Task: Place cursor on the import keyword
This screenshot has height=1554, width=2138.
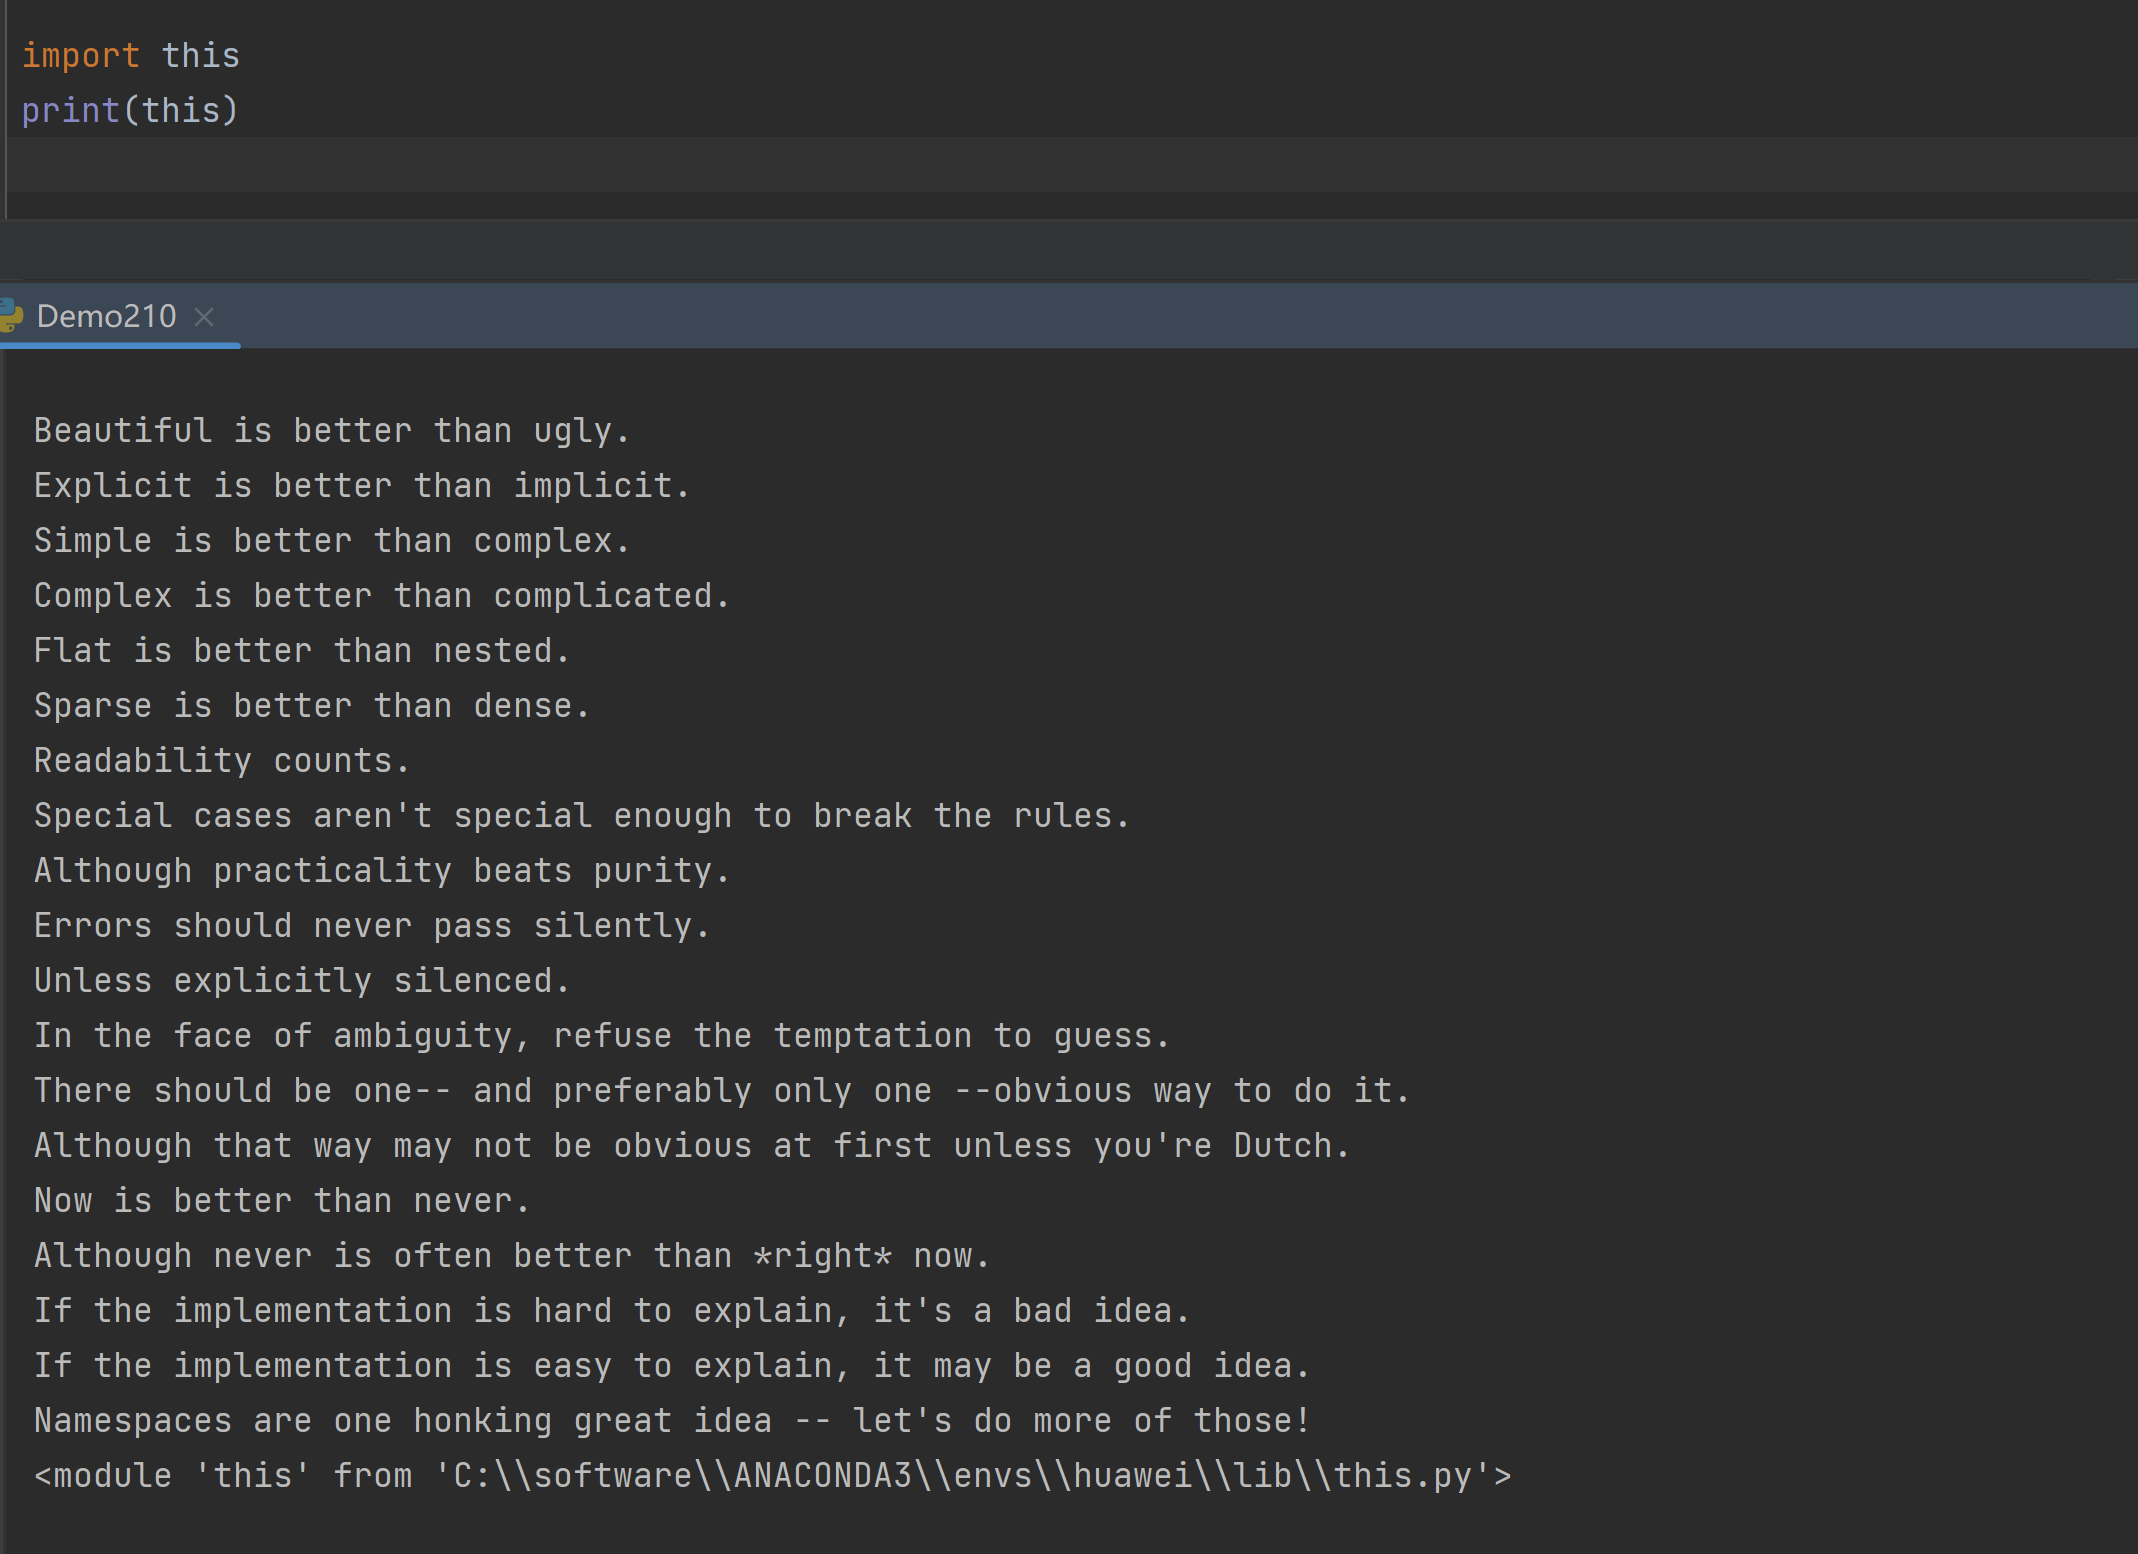Action: [80, 55]
